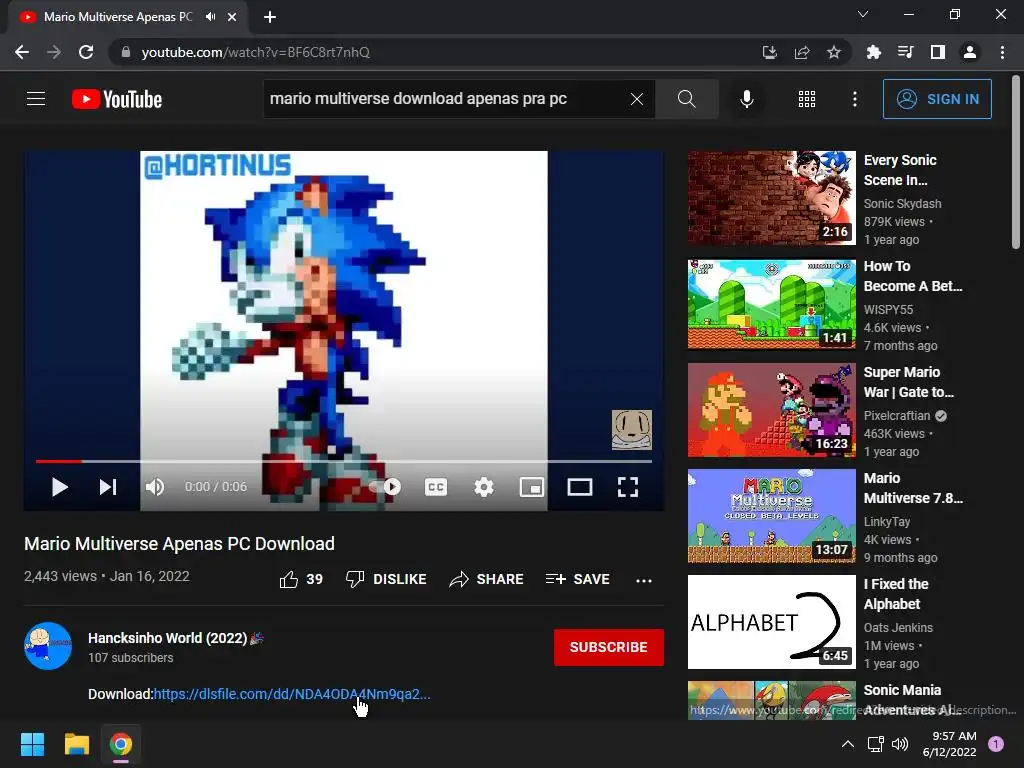Subscribe to the channel
This screenshot has height=768, width=1024.
click(x=609, y=647)
